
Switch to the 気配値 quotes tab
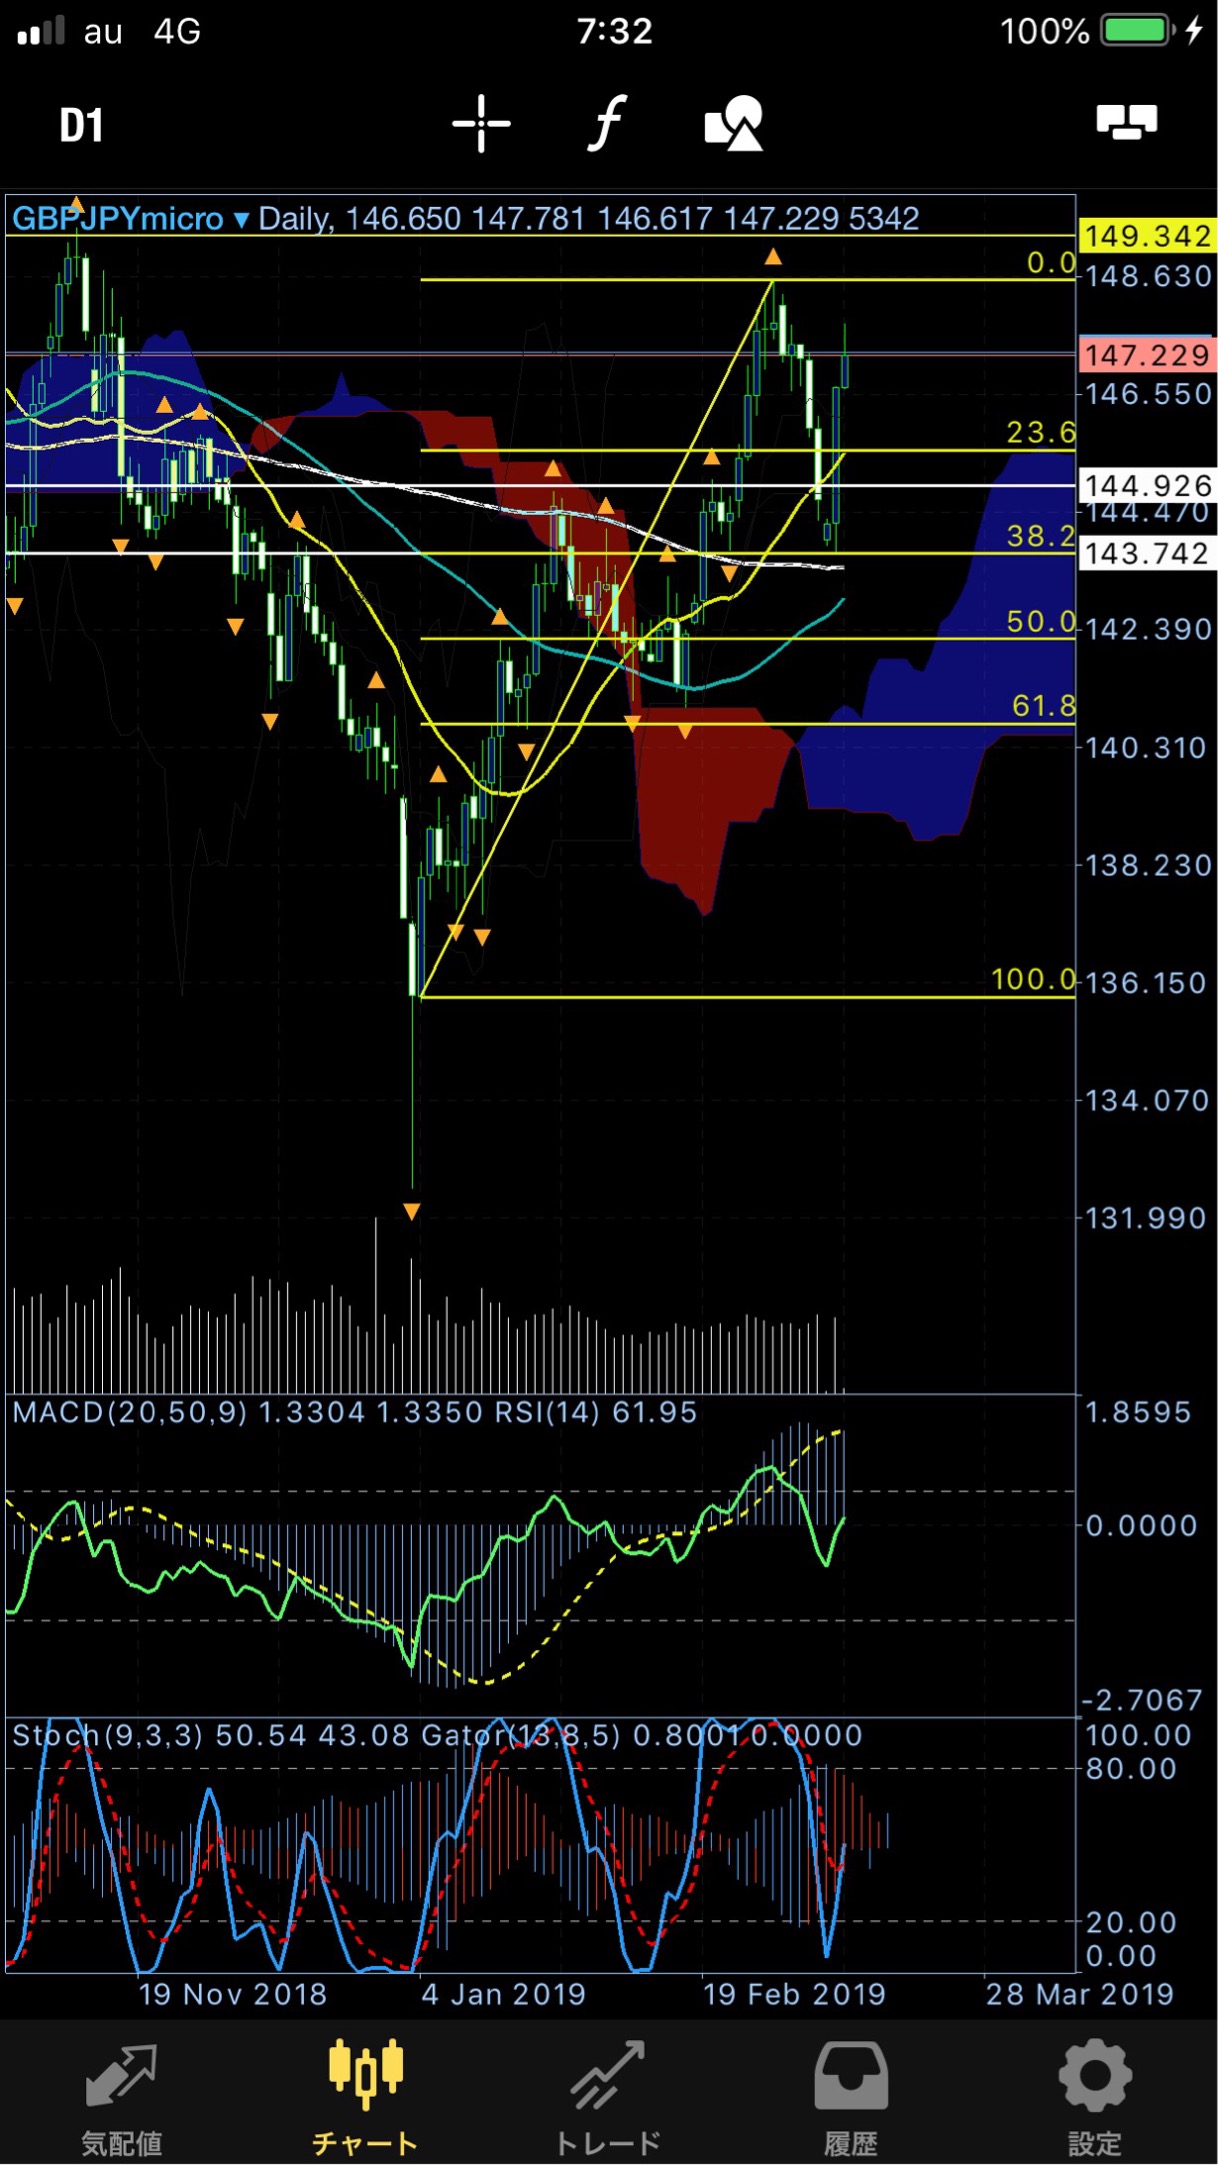tap(121, 2100)
